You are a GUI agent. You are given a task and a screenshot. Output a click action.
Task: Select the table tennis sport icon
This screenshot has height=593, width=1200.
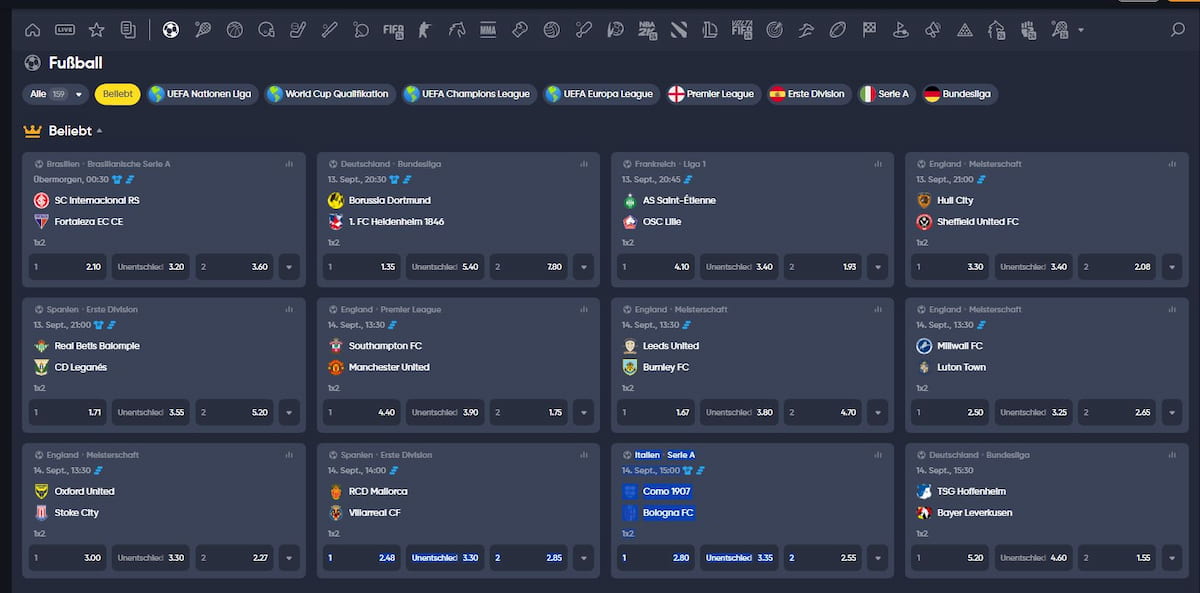(x=361, y=30)
